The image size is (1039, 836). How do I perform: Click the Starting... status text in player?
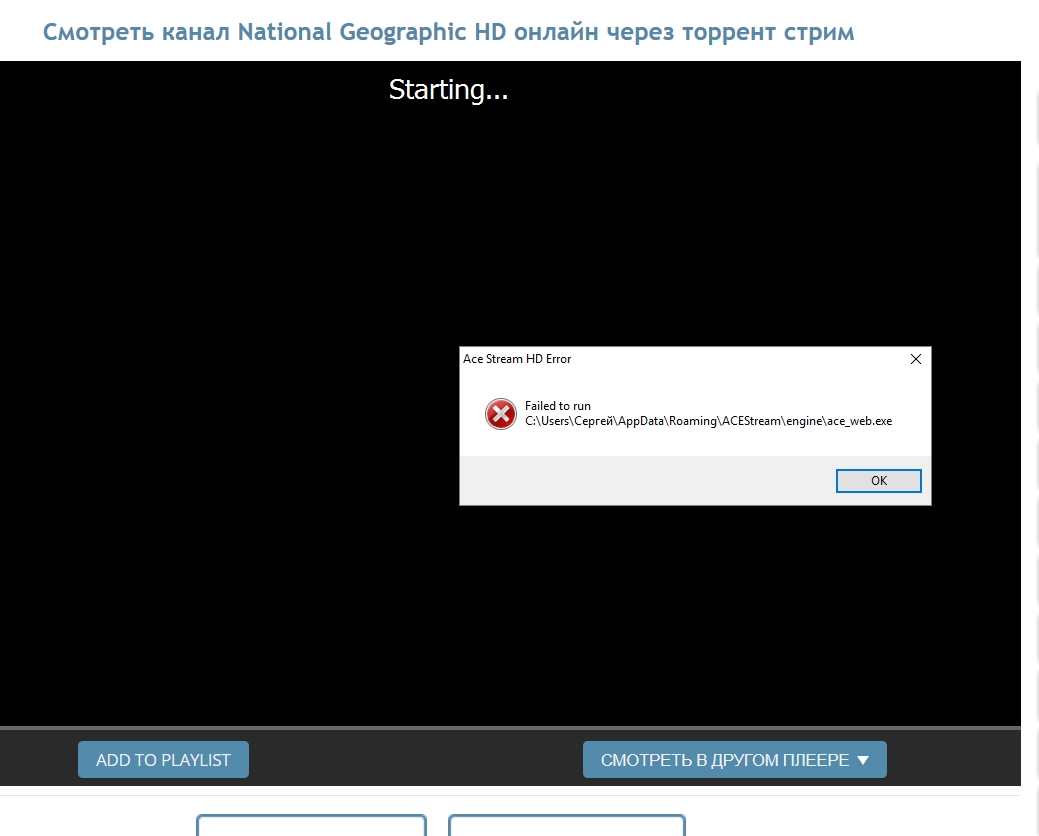tap(448, 90)
